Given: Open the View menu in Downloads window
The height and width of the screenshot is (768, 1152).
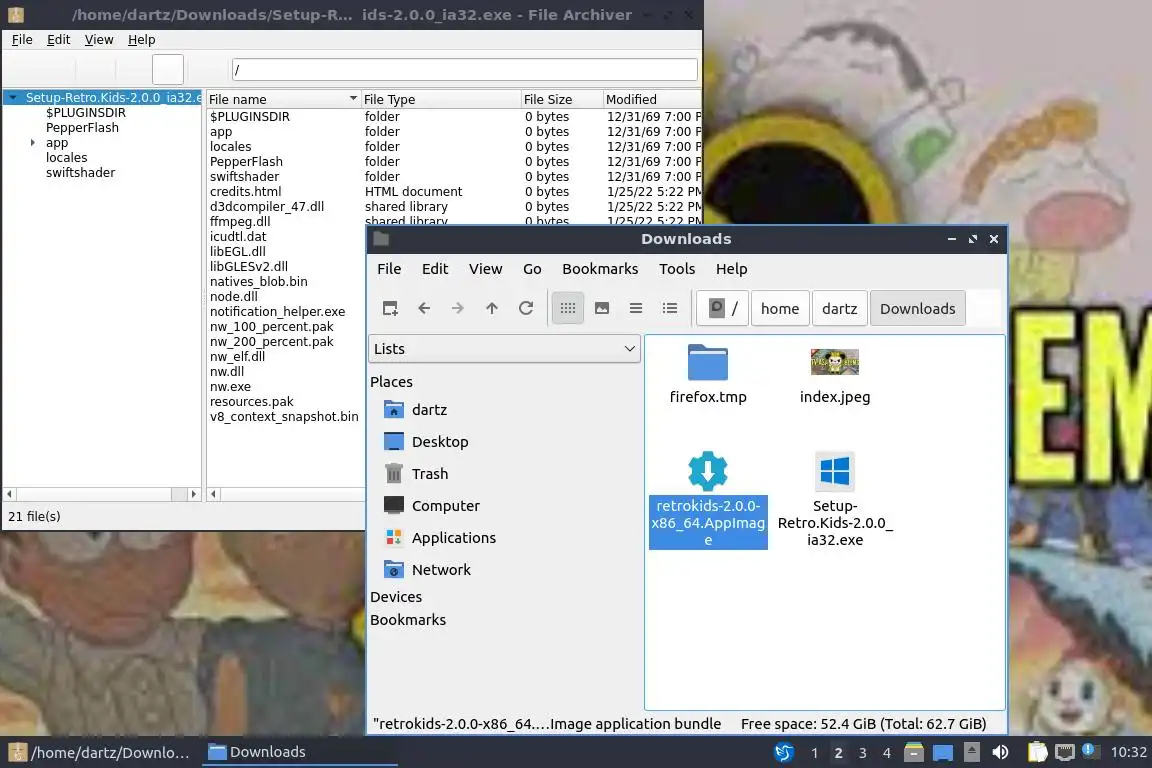Looking at the screenshot, I should 486,269.
